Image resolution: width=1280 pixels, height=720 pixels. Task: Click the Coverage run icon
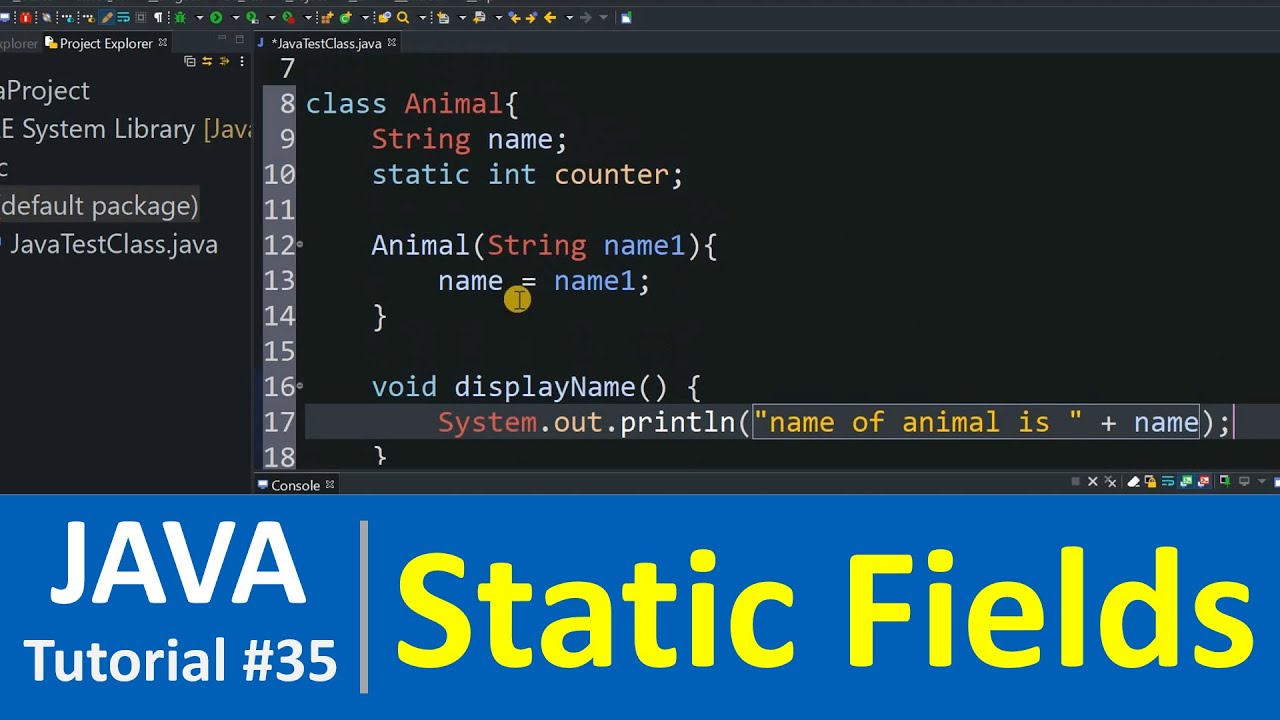(252, 18)
